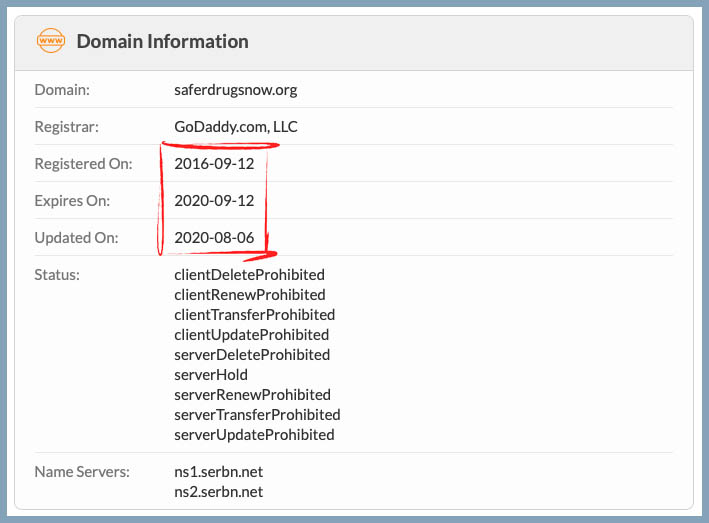The height and width of the screenshot is (523, 709).
Task: Click the clientTransferProhibited status
Action: [x=254, y=315]
